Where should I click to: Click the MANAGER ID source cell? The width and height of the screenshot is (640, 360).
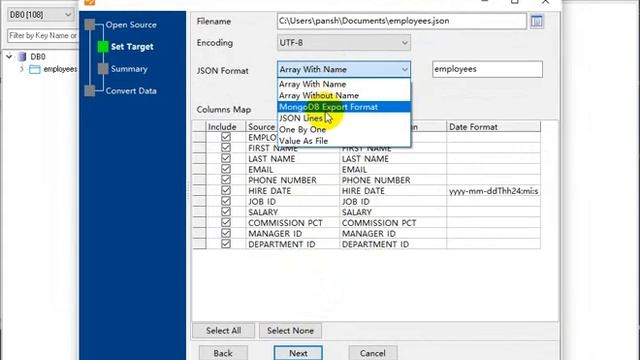[292, 233]
